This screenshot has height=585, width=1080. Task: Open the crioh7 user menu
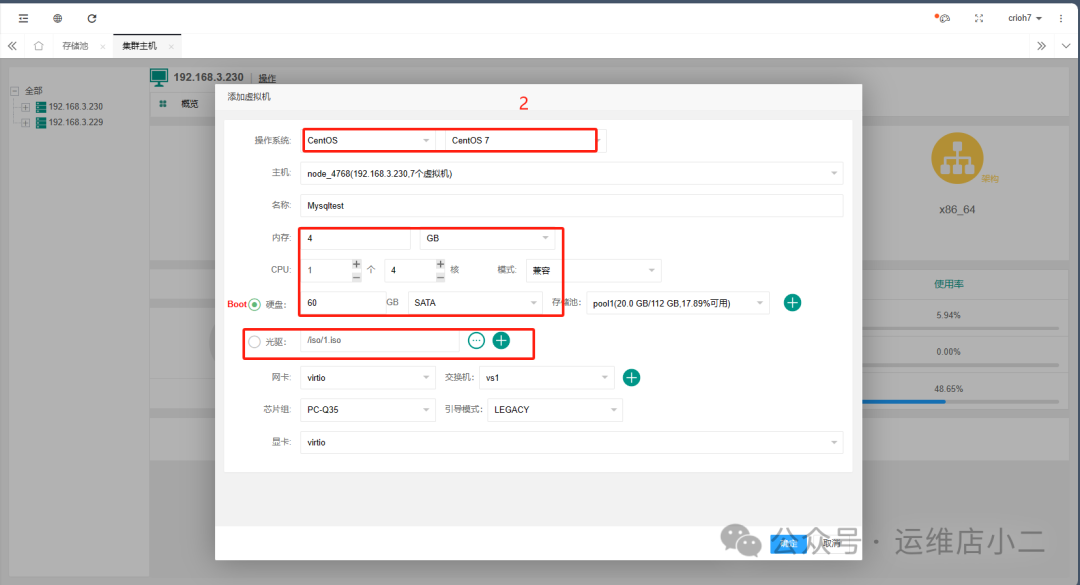point(1025,18)
